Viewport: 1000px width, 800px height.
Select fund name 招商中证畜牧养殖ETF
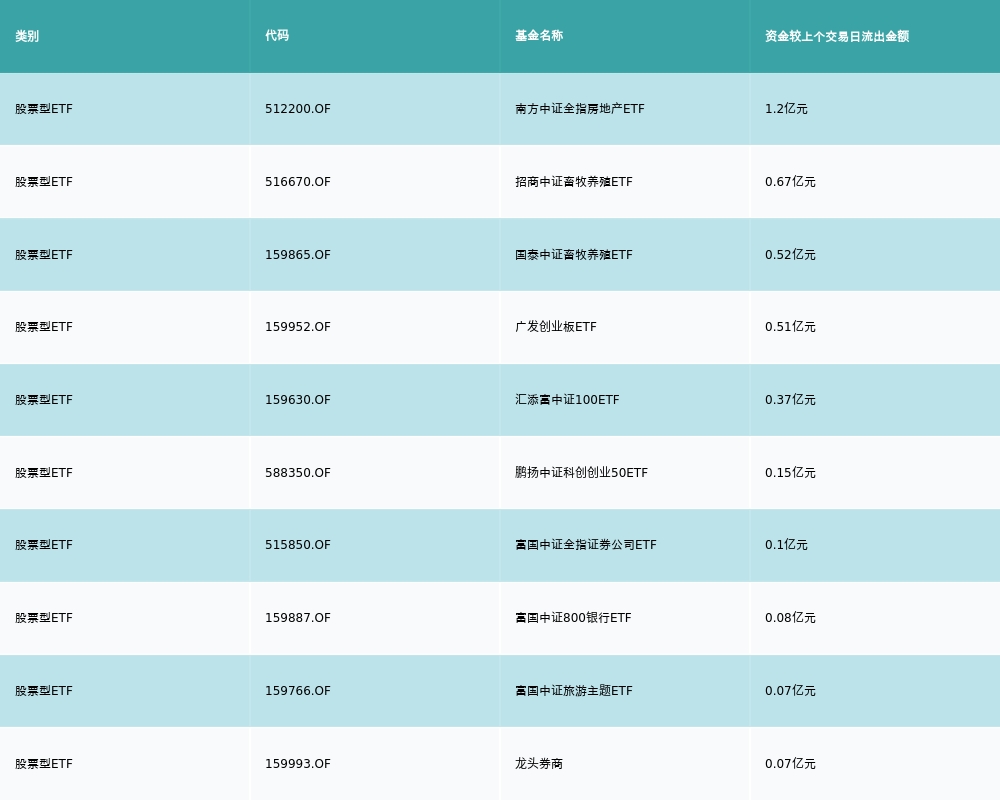(x=574, y=182)
